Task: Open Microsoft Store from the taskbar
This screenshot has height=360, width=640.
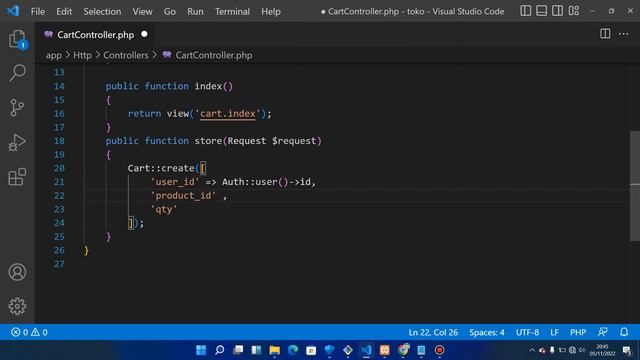Action: (311, 350)
